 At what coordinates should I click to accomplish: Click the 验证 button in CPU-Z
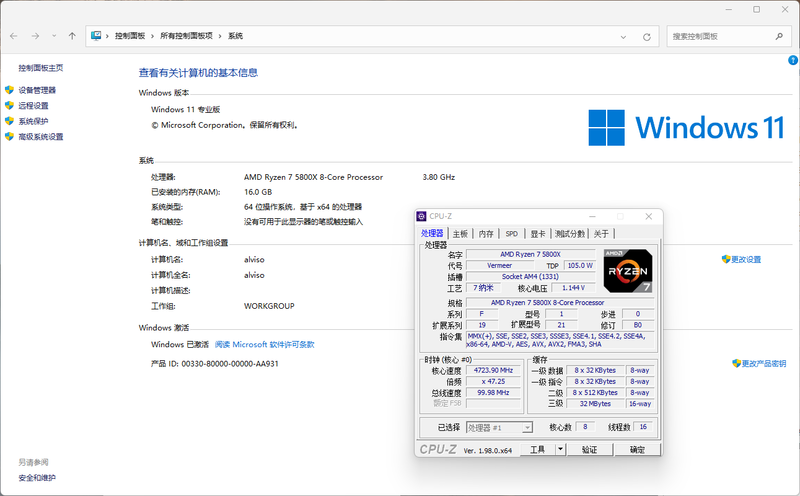[x=590, y=450]
